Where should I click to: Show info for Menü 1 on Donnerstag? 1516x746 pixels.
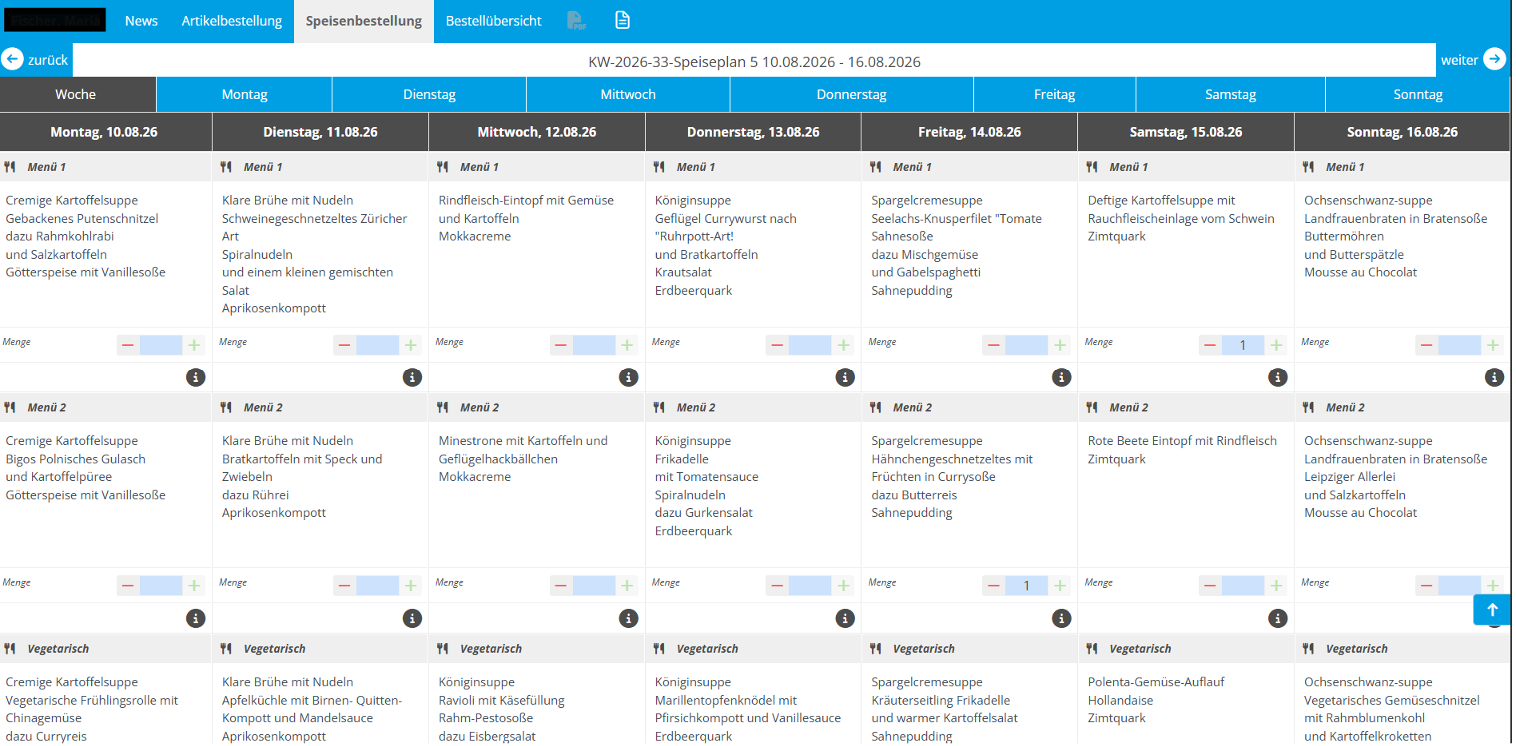[x=845, y=377]
